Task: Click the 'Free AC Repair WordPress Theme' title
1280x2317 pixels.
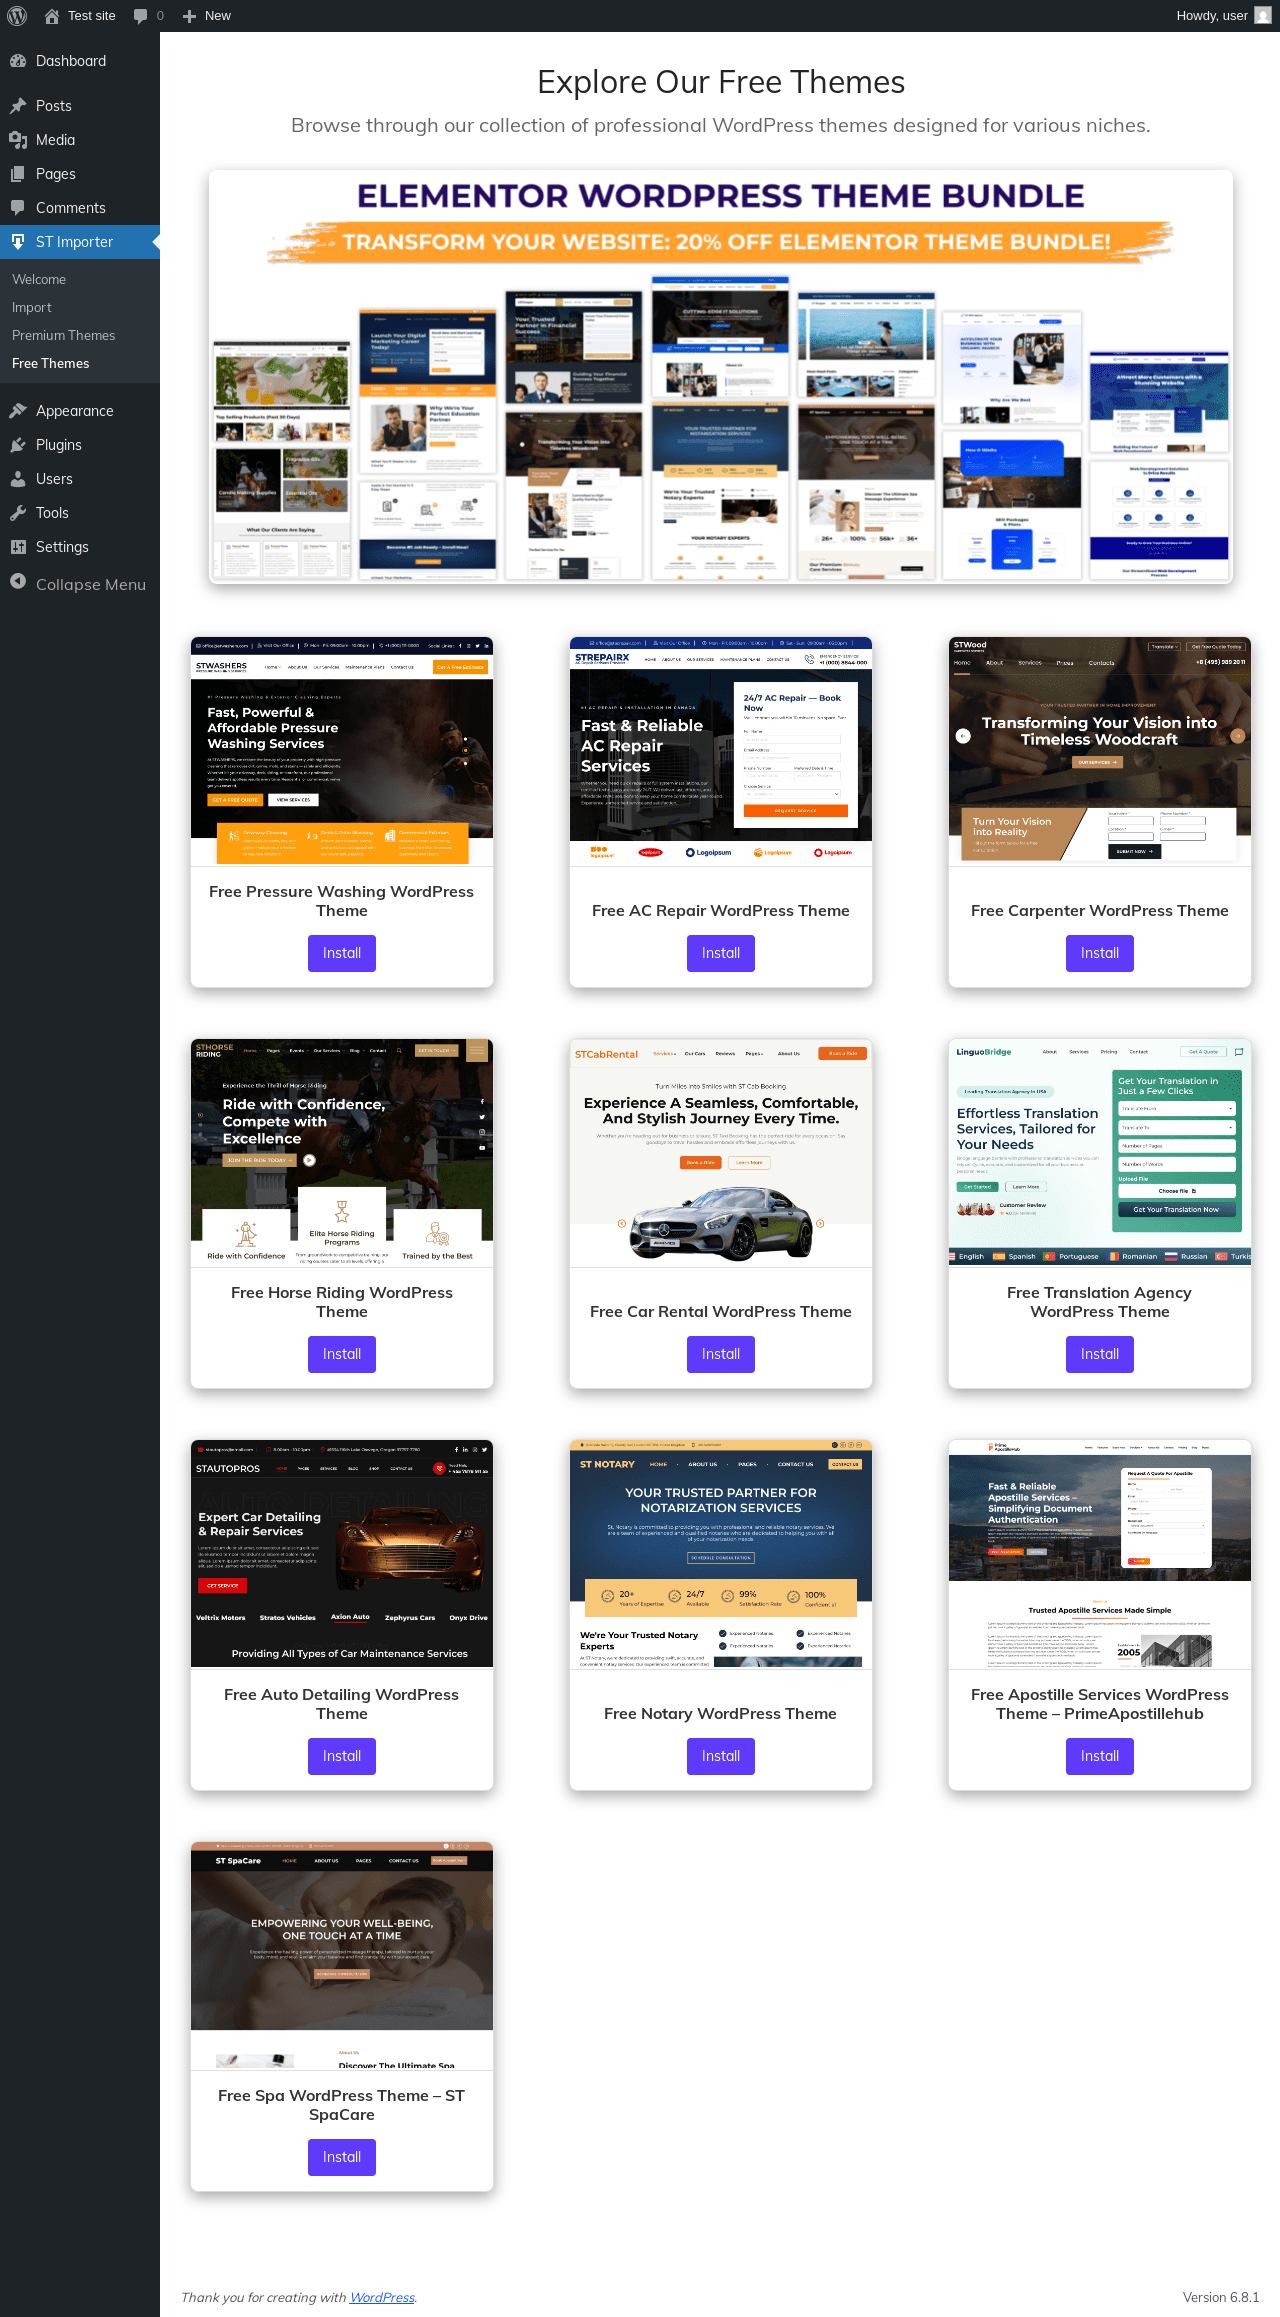Action: click(721, 911)
